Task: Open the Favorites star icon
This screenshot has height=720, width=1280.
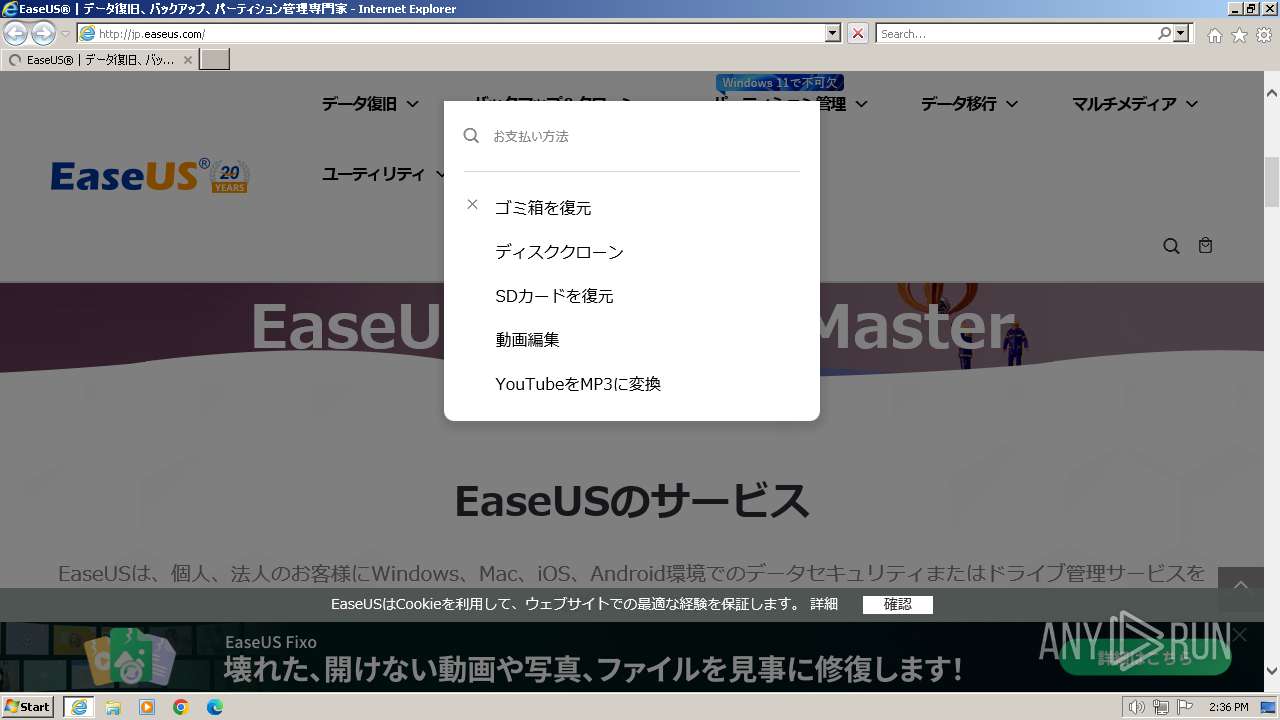Action: point(1240,35)
